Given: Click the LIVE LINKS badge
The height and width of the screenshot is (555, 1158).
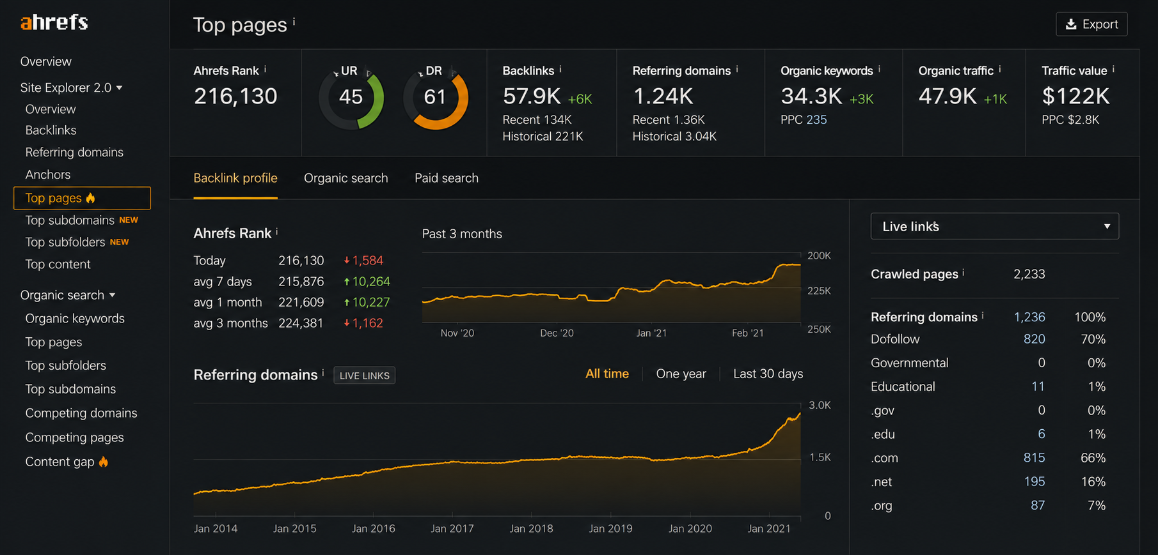Looking at the screenshot, I should pos(364,376).
